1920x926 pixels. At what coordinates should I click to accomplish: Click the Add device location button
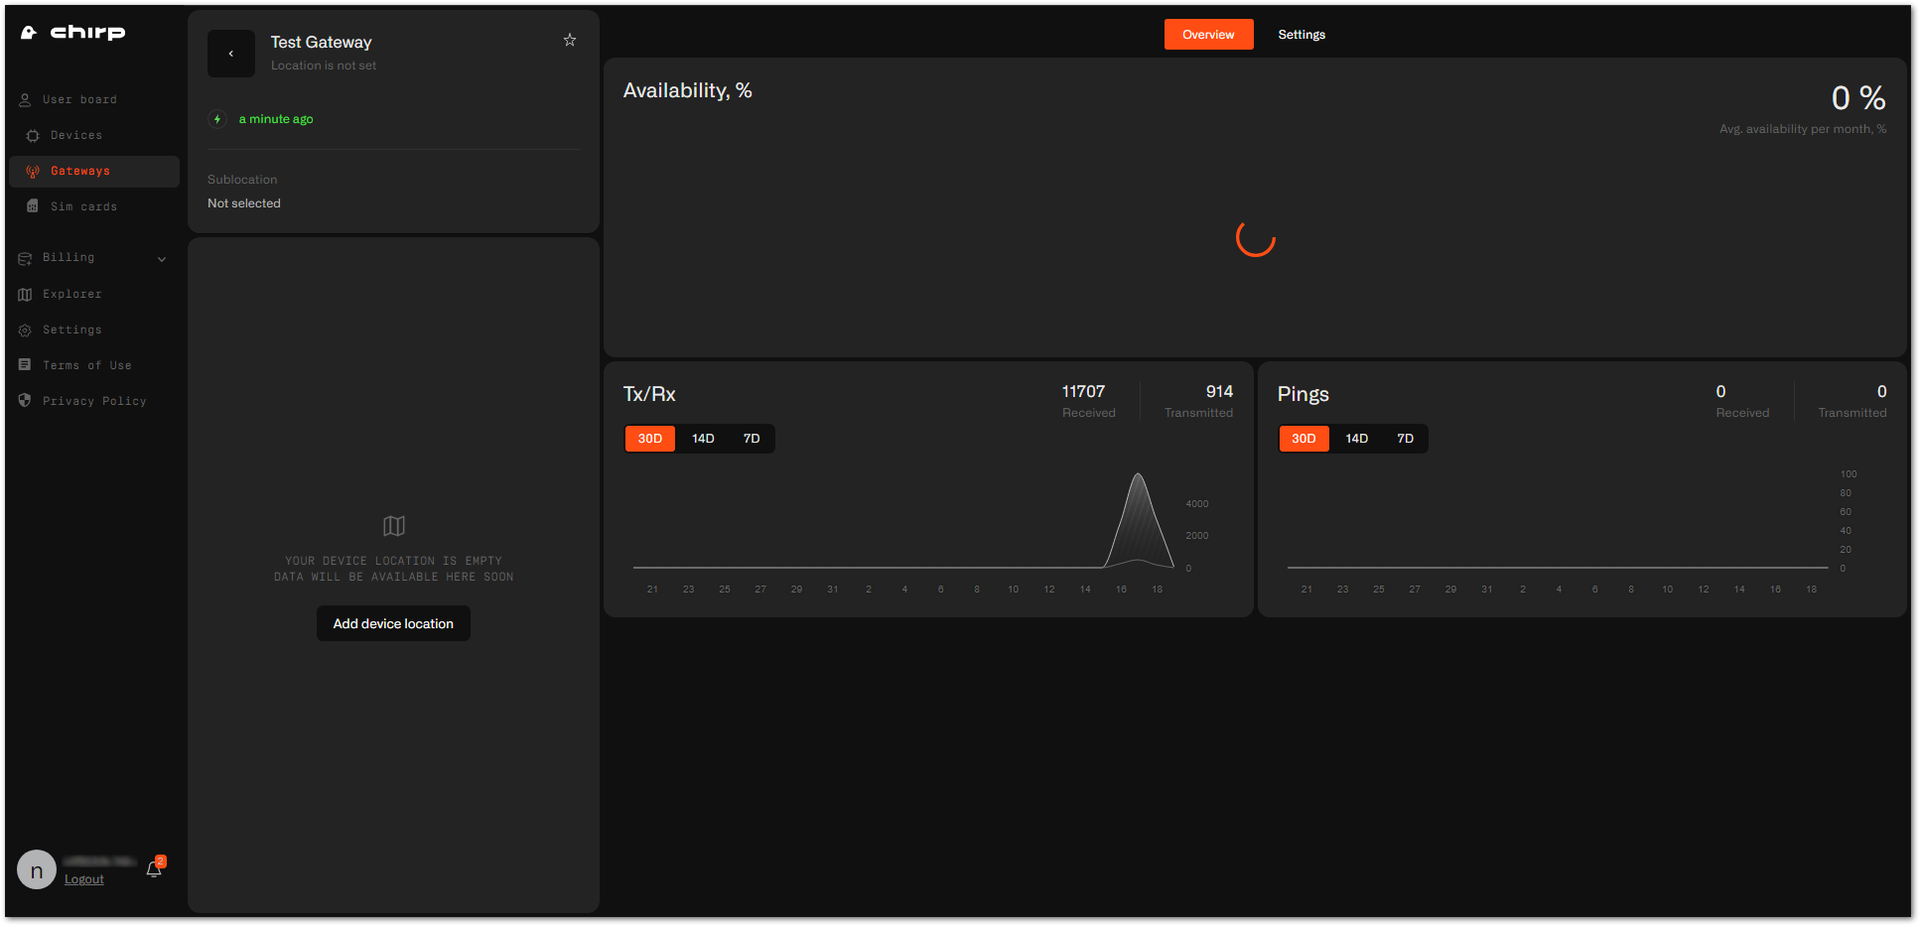point(393,624)
